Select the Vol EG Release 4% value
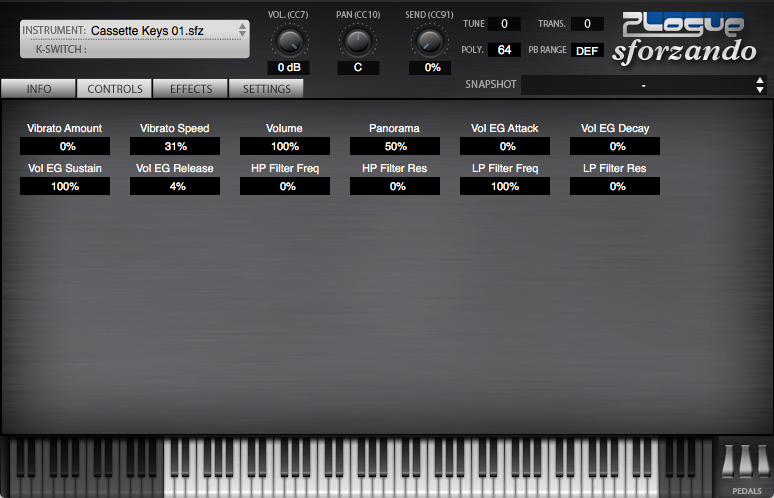Viewport: 774px width, 498px height. coord(174,187)
